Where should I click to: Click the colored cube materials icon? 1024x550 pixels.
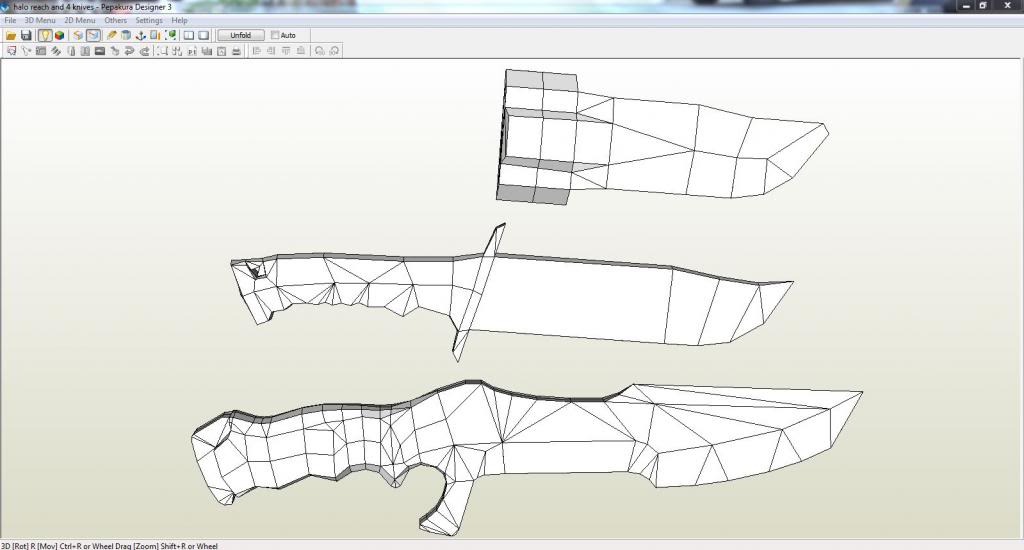click(59, 35)
